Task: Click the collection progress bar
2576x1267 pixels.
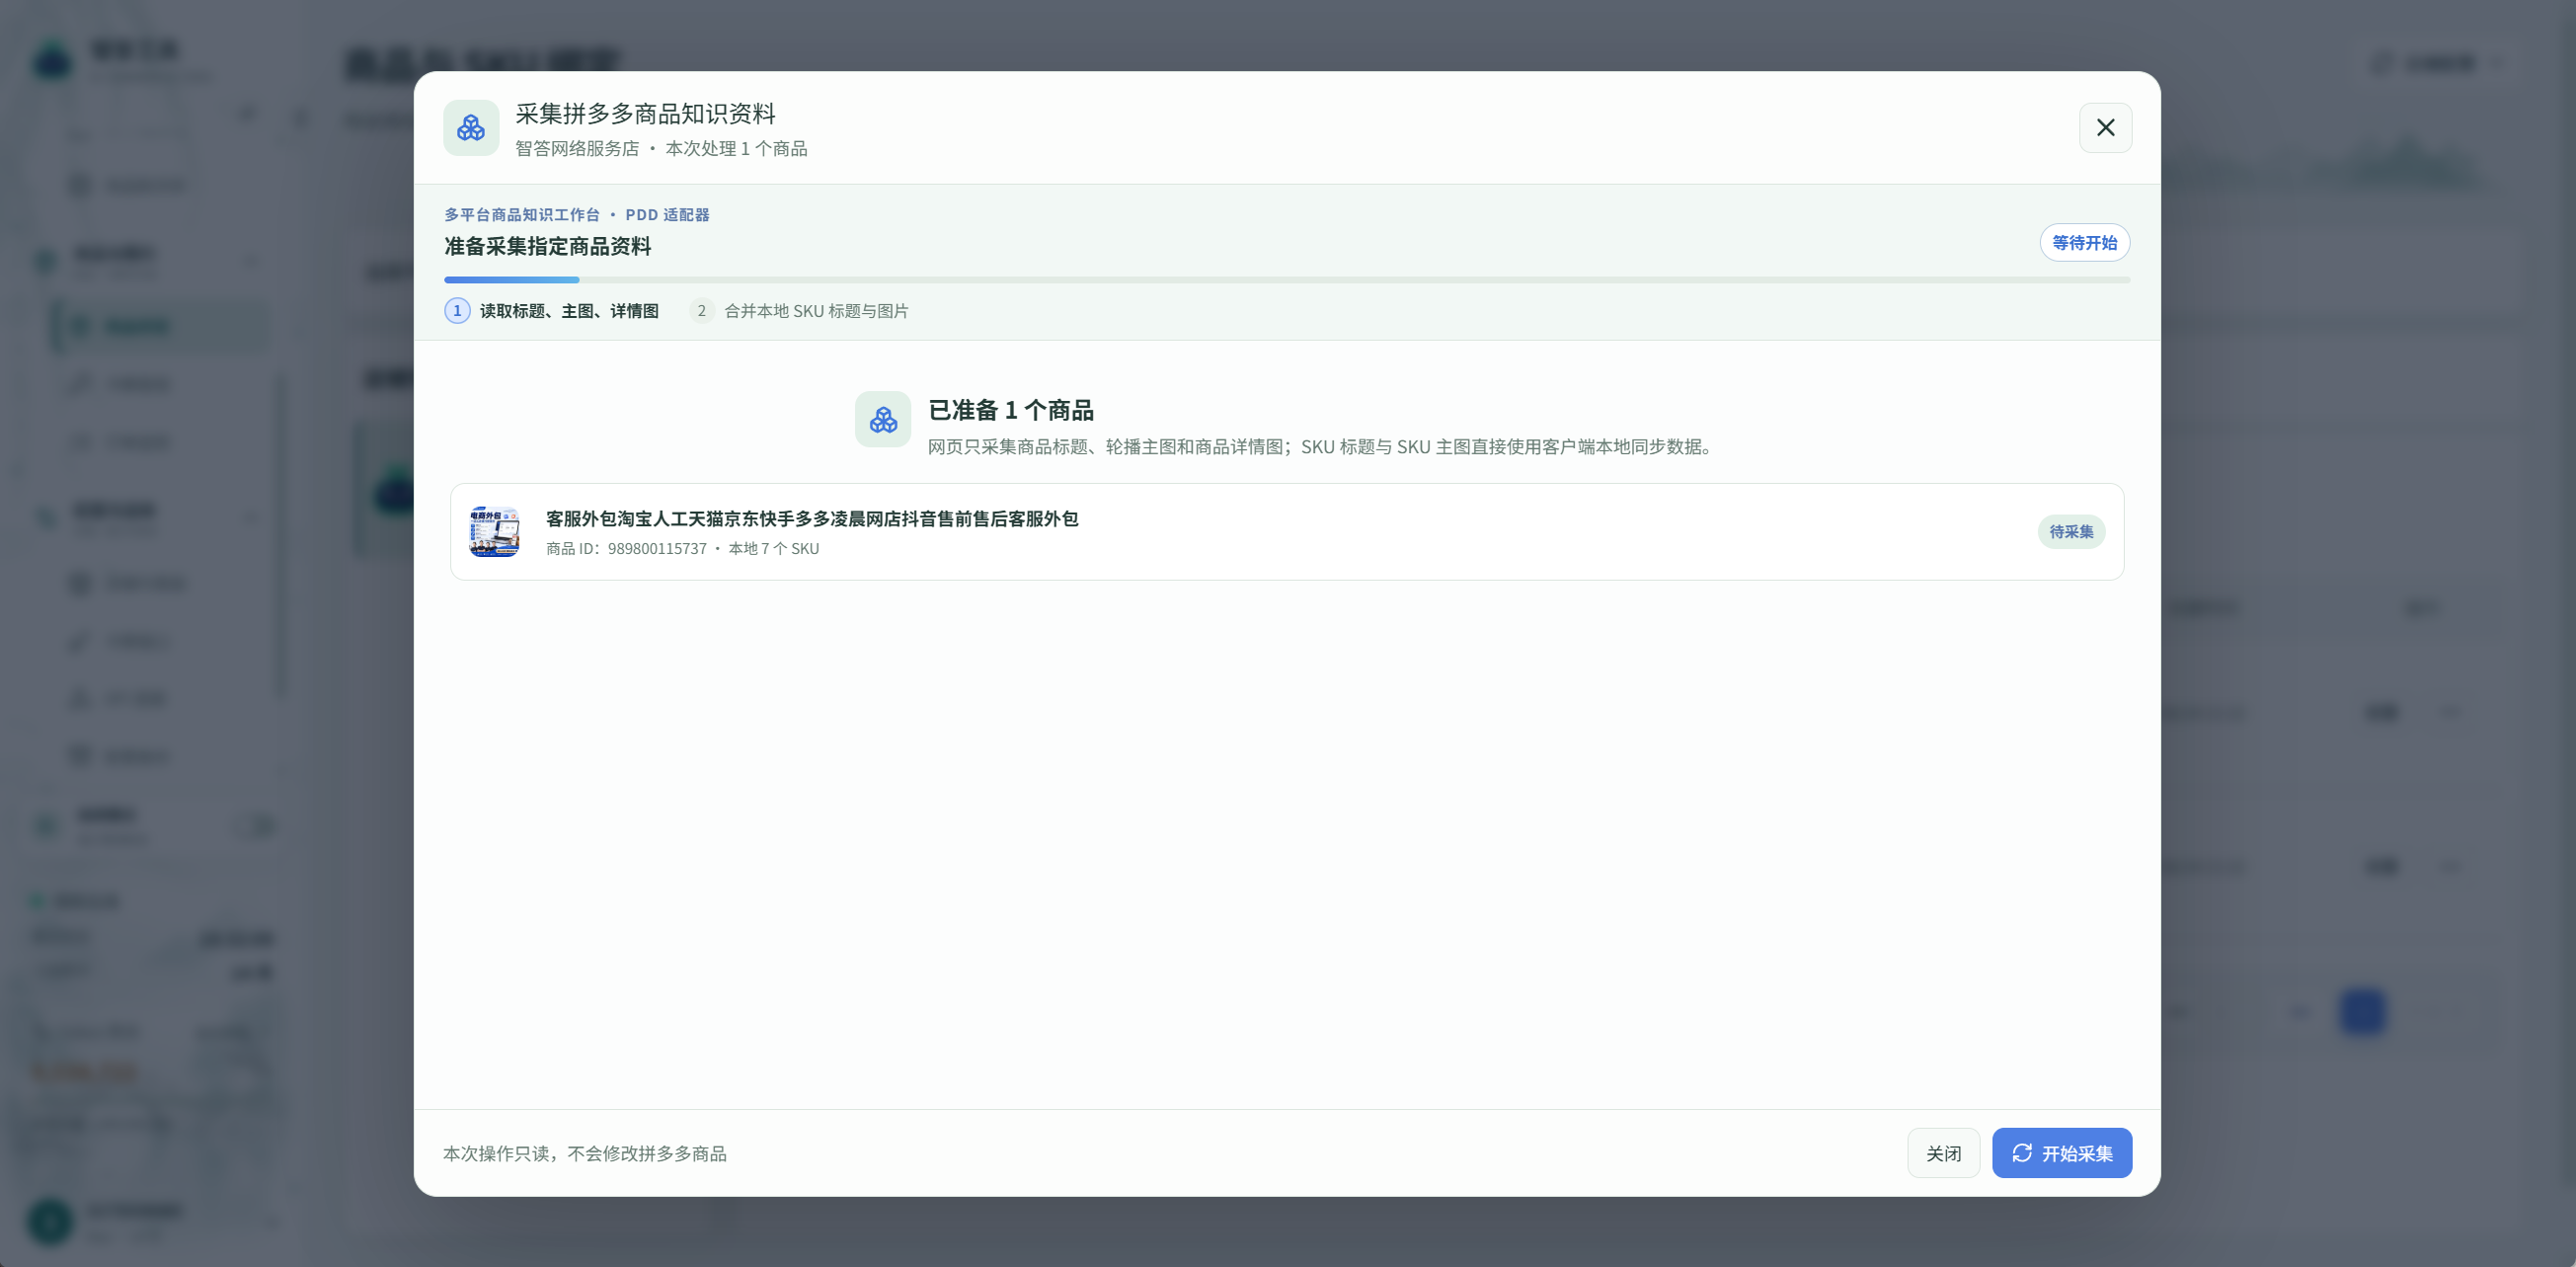Action: point(1287,280)
